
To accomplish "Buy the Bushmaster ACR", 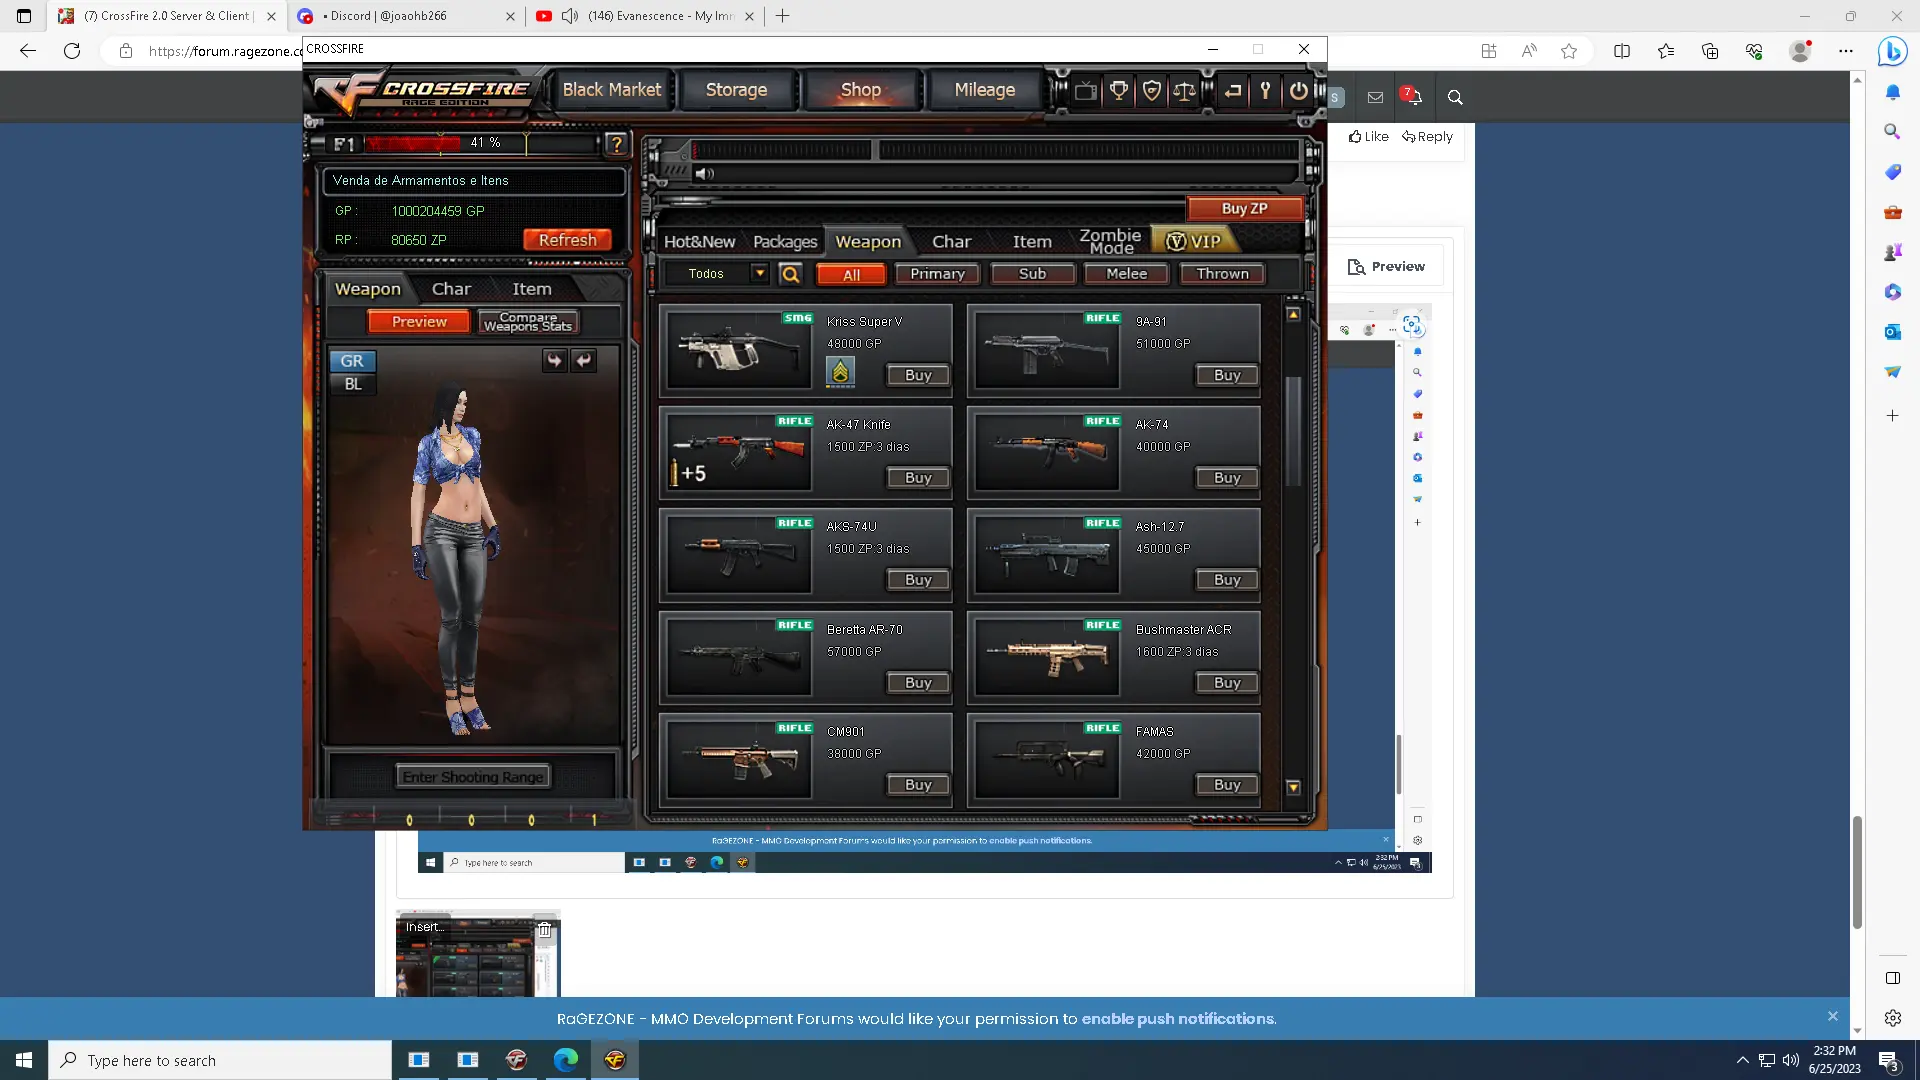I will point(1227,683).
